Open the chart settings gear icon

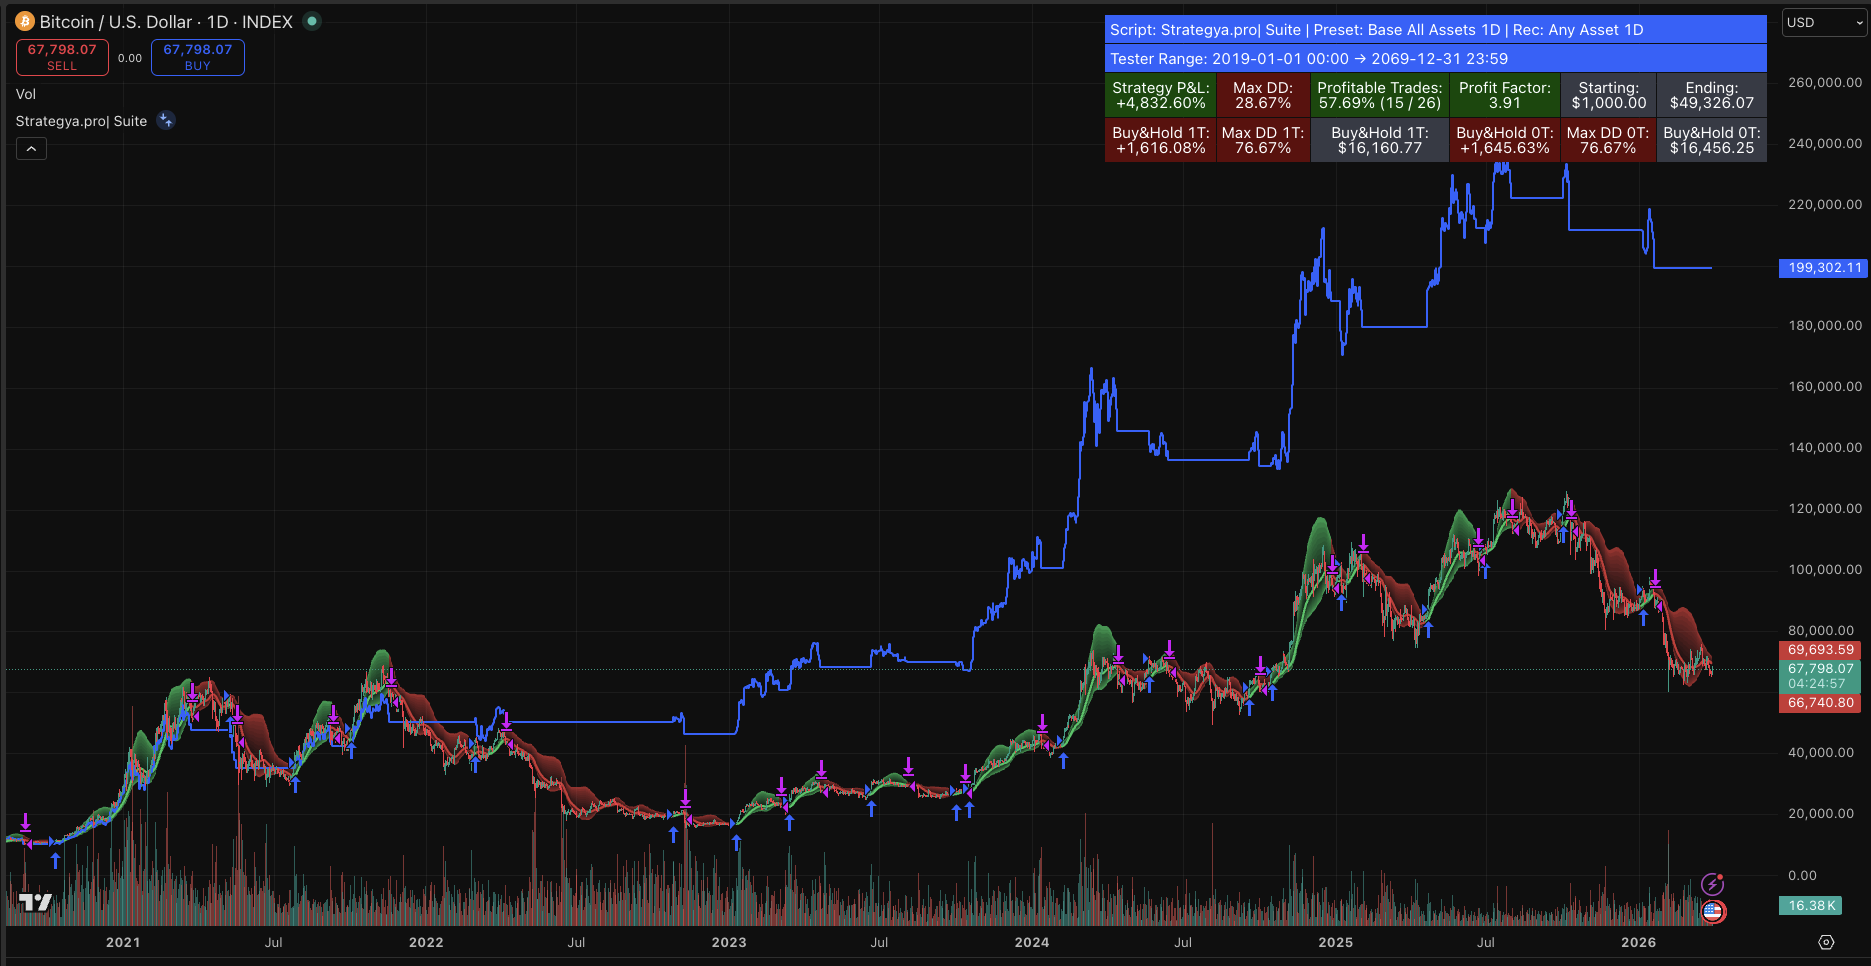click(x=1826, y=942)
